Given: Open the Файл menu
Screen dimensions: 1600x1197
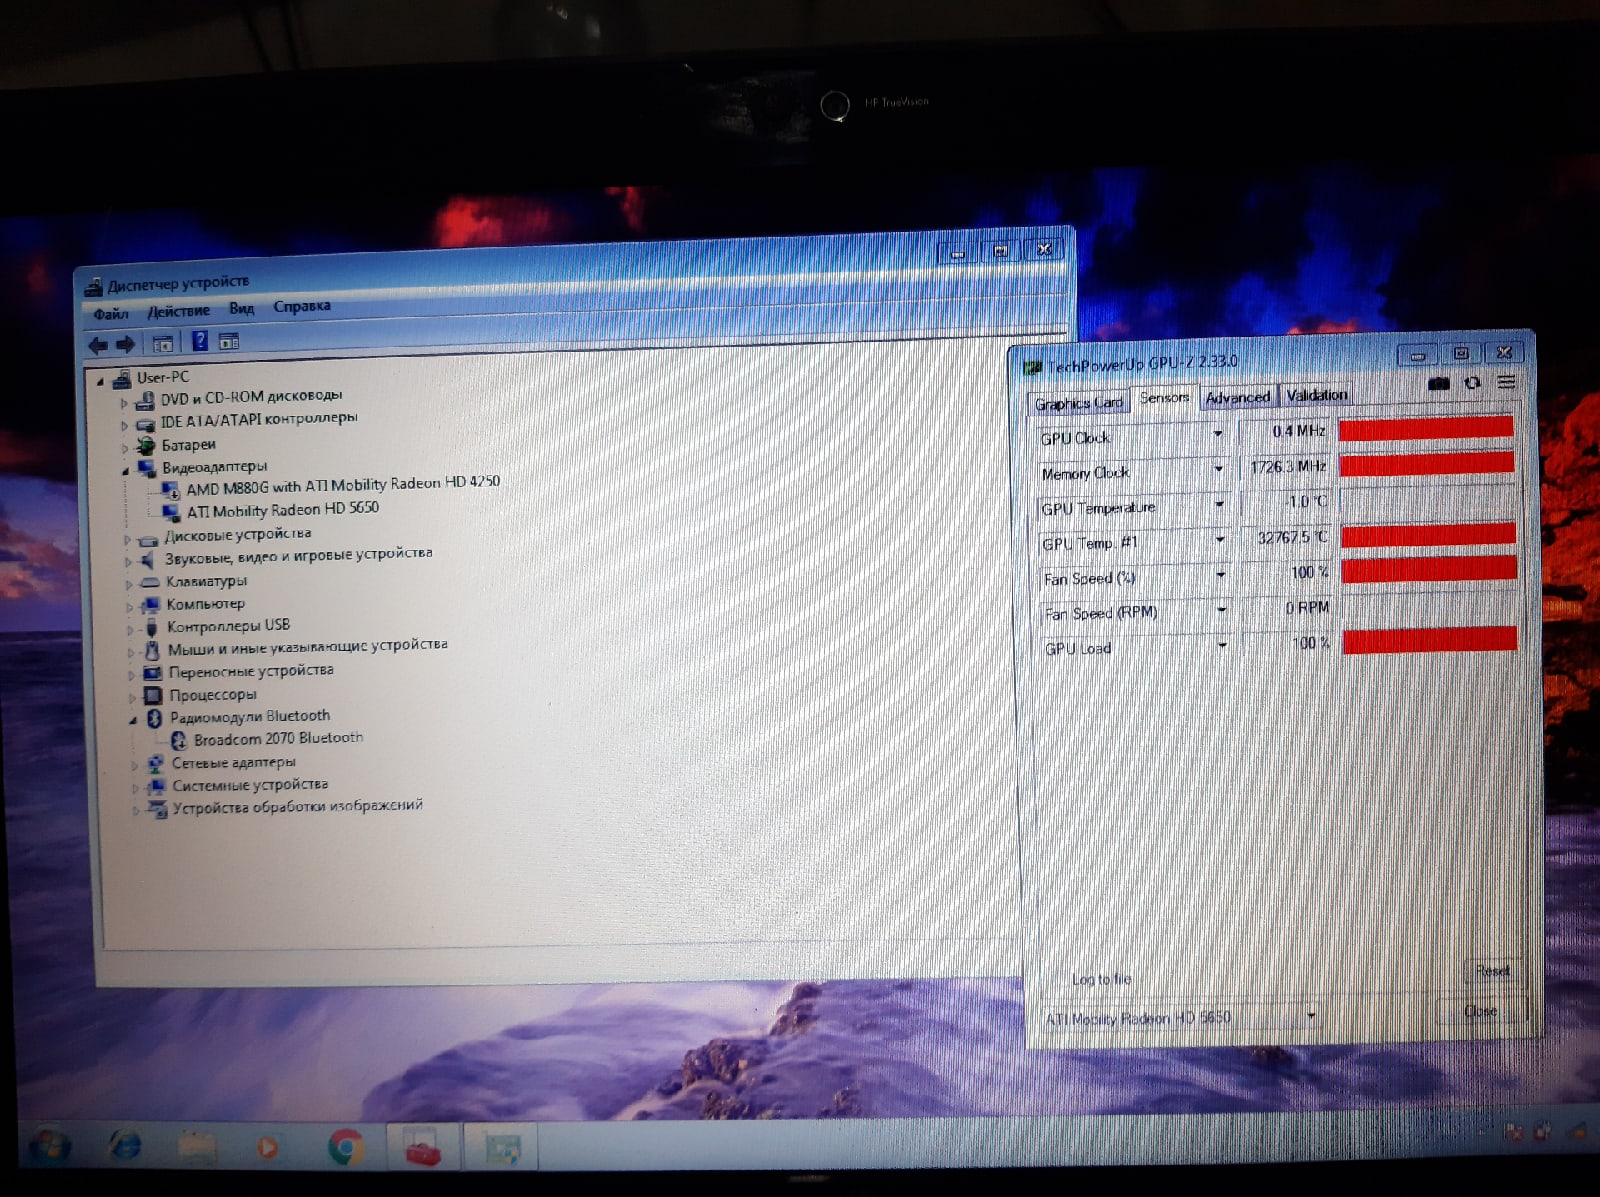Looking at the screenshot, I should pyautogui.click(x=111, y=314).
